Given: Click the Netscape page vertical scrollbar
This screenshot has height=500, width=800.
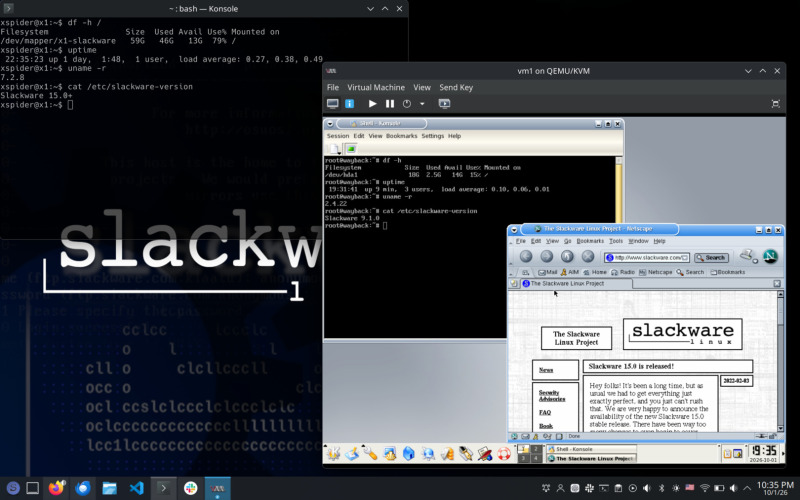Looking at the screenshot, I should [780, 361].
